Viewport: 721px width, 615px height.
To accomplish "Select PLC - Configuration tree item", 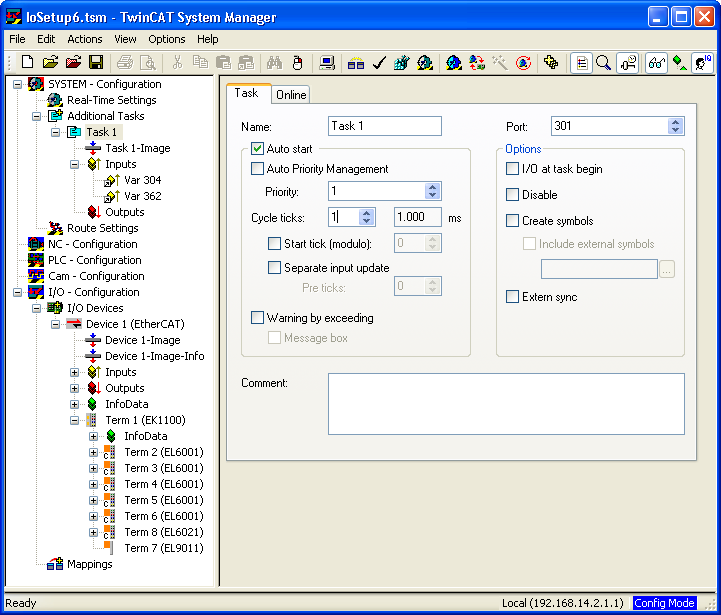I will [x=95, y=260].
